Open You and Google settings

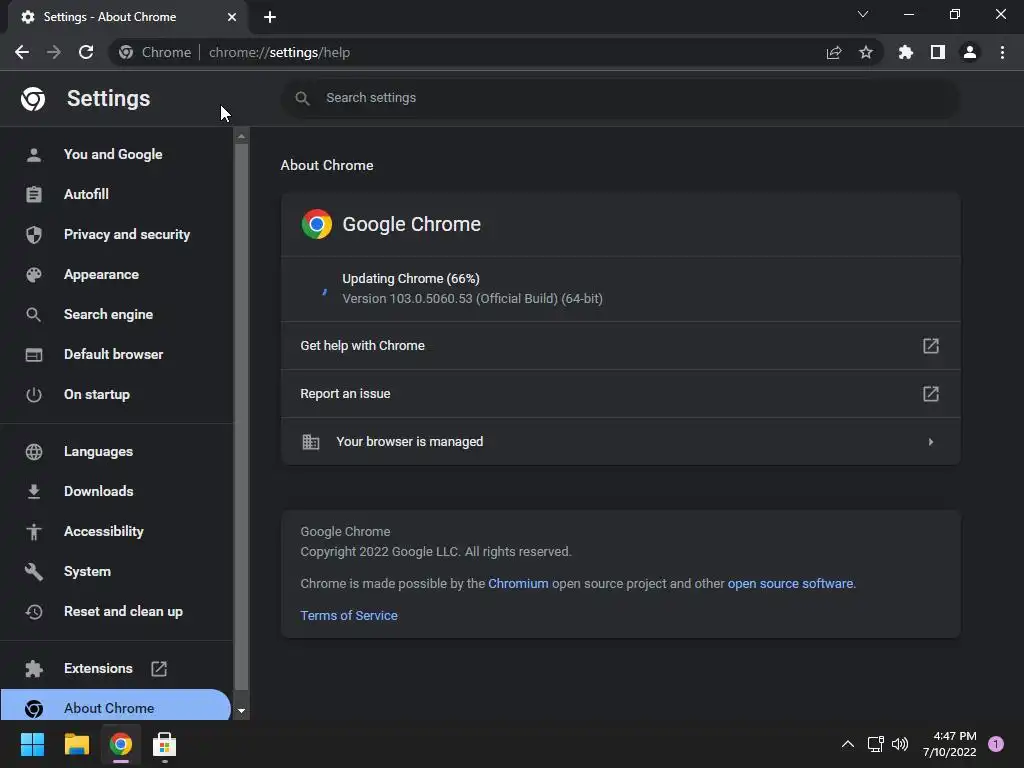click(116, 155)
